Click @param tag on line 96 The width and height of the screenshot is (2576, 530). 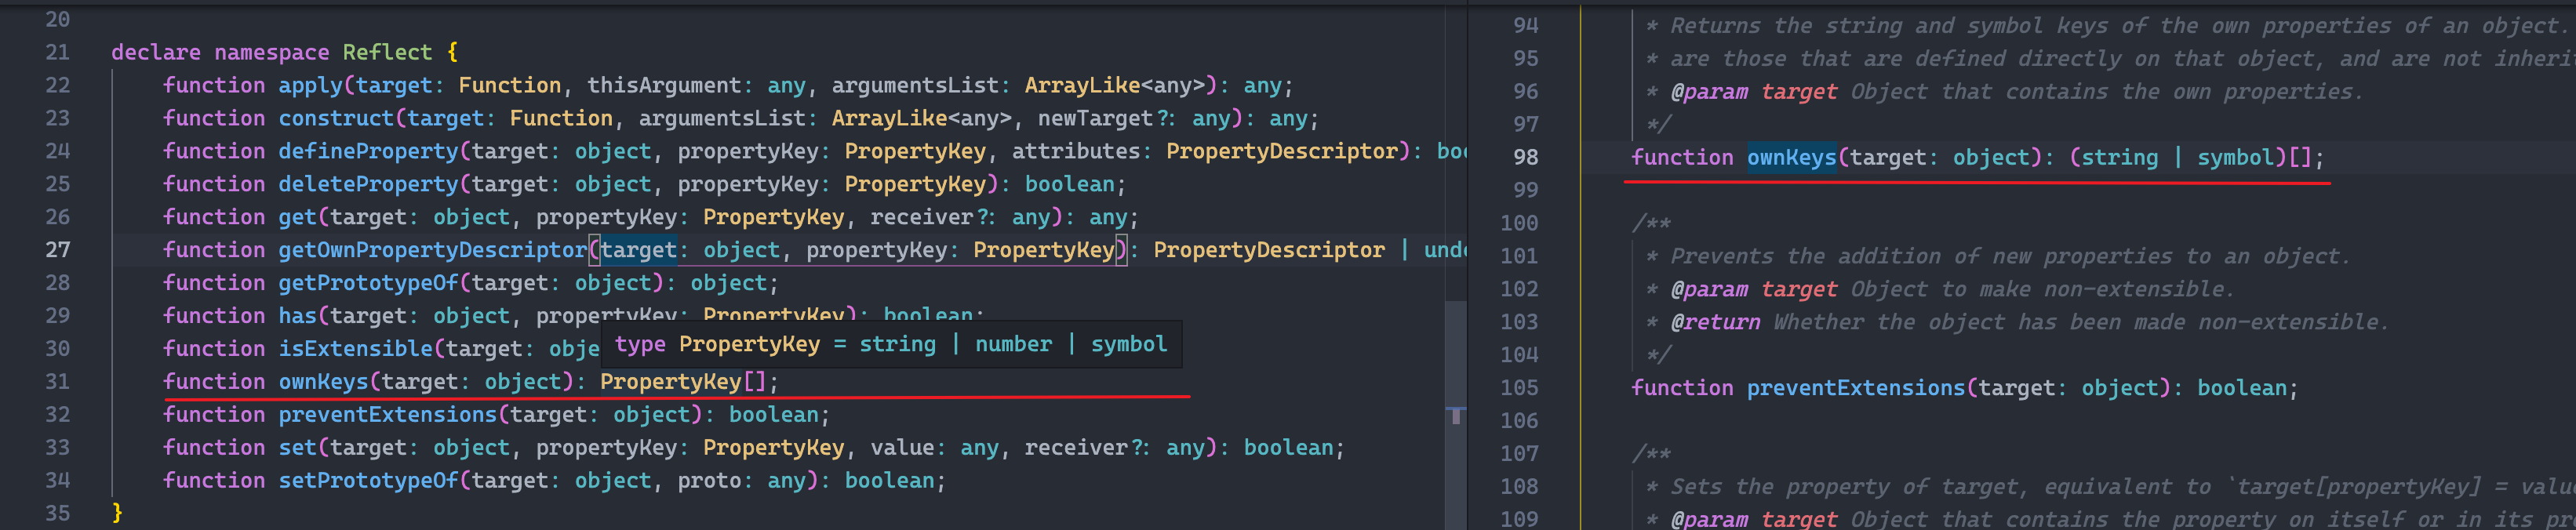[x=1710, y=92]
